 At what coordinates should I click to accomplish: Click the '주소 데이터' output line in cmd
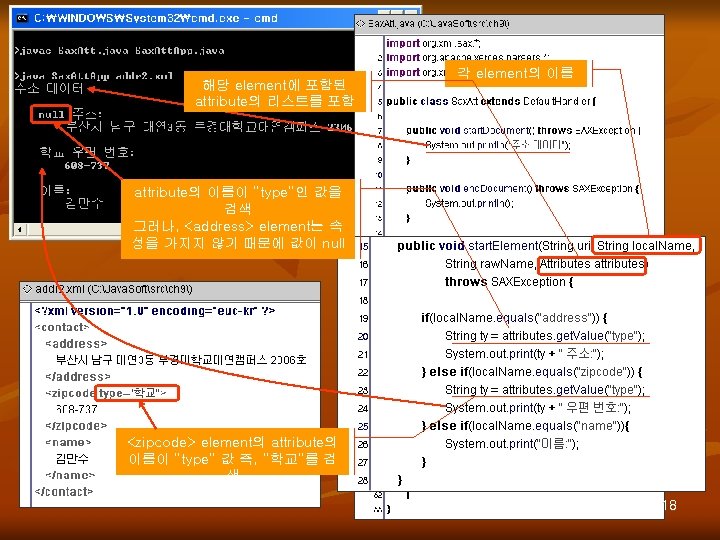49,88
